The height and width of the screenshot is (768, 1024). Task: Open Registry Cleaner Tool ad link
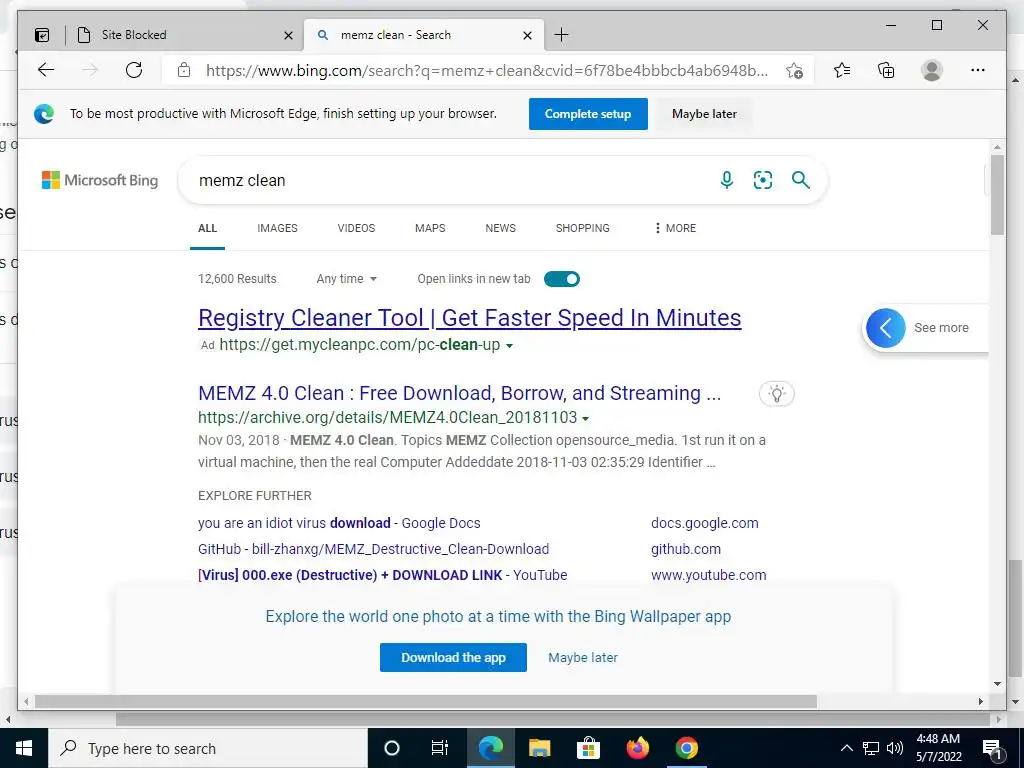click(470, 318)
